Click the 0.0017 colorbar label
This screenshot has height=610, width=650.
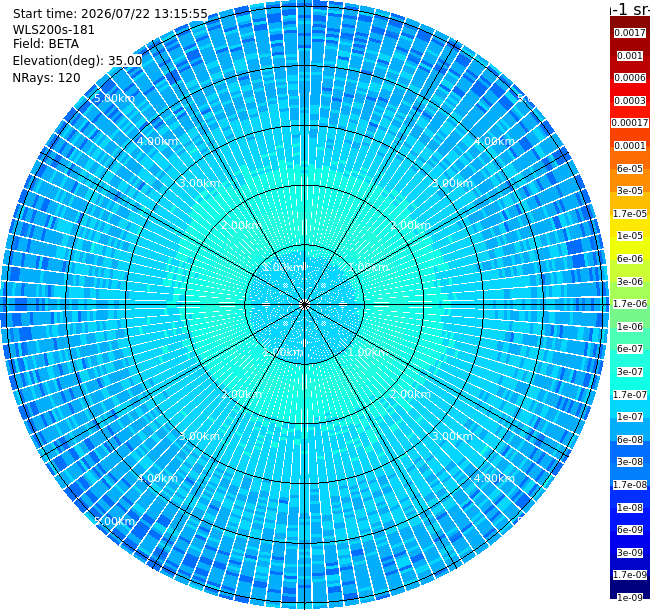630,33
